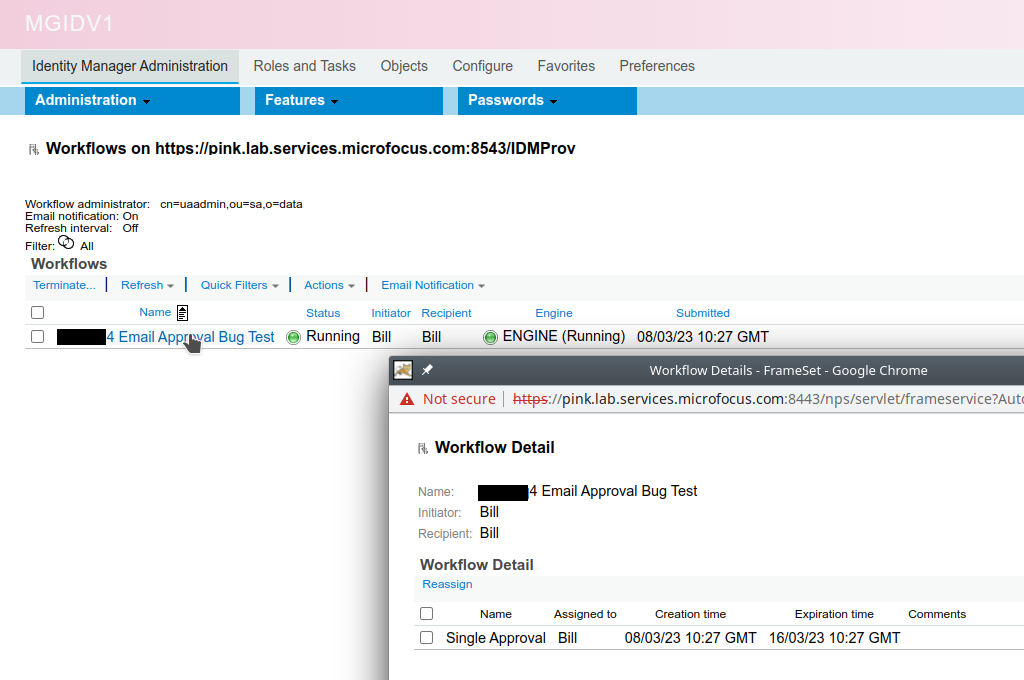Select all workflows using the header checkbox
The image size is (1024, 680).
coord(37,312)
